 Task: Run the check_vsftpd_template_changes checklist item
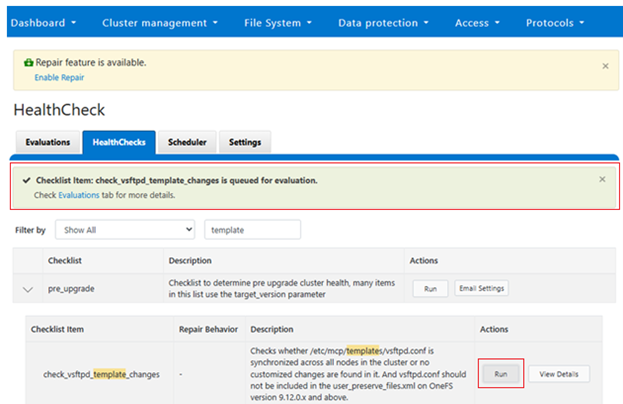(x=500, y=374)
